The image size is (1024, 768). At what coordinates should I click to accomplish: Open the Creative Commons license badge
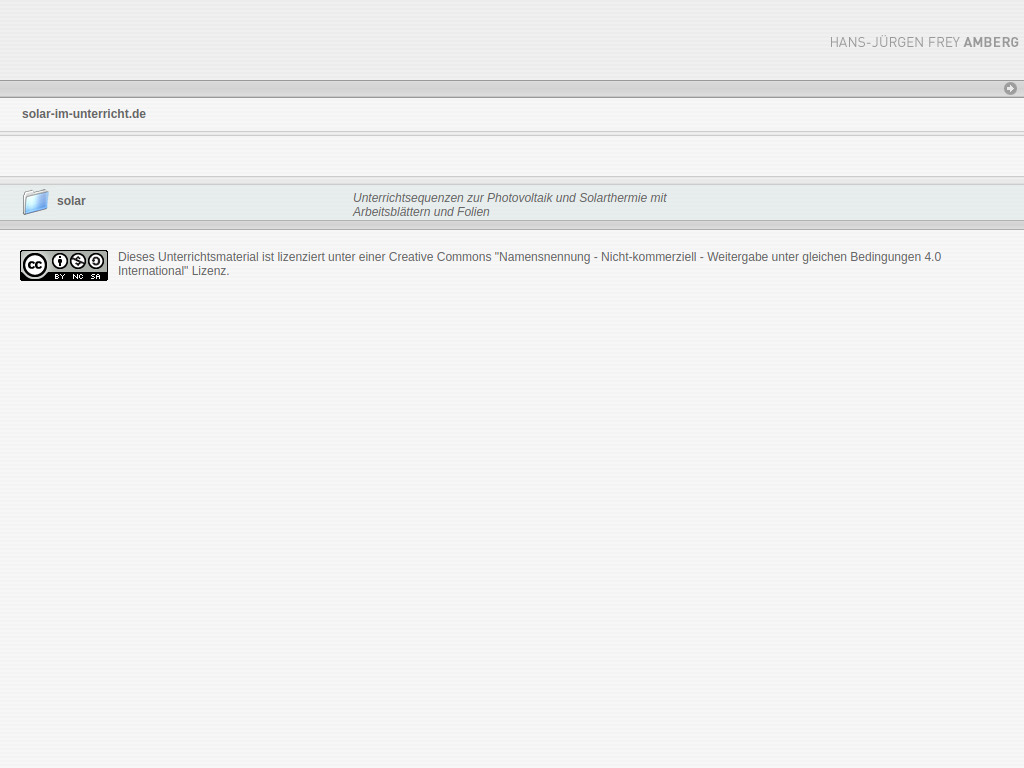tap(63, 265)
